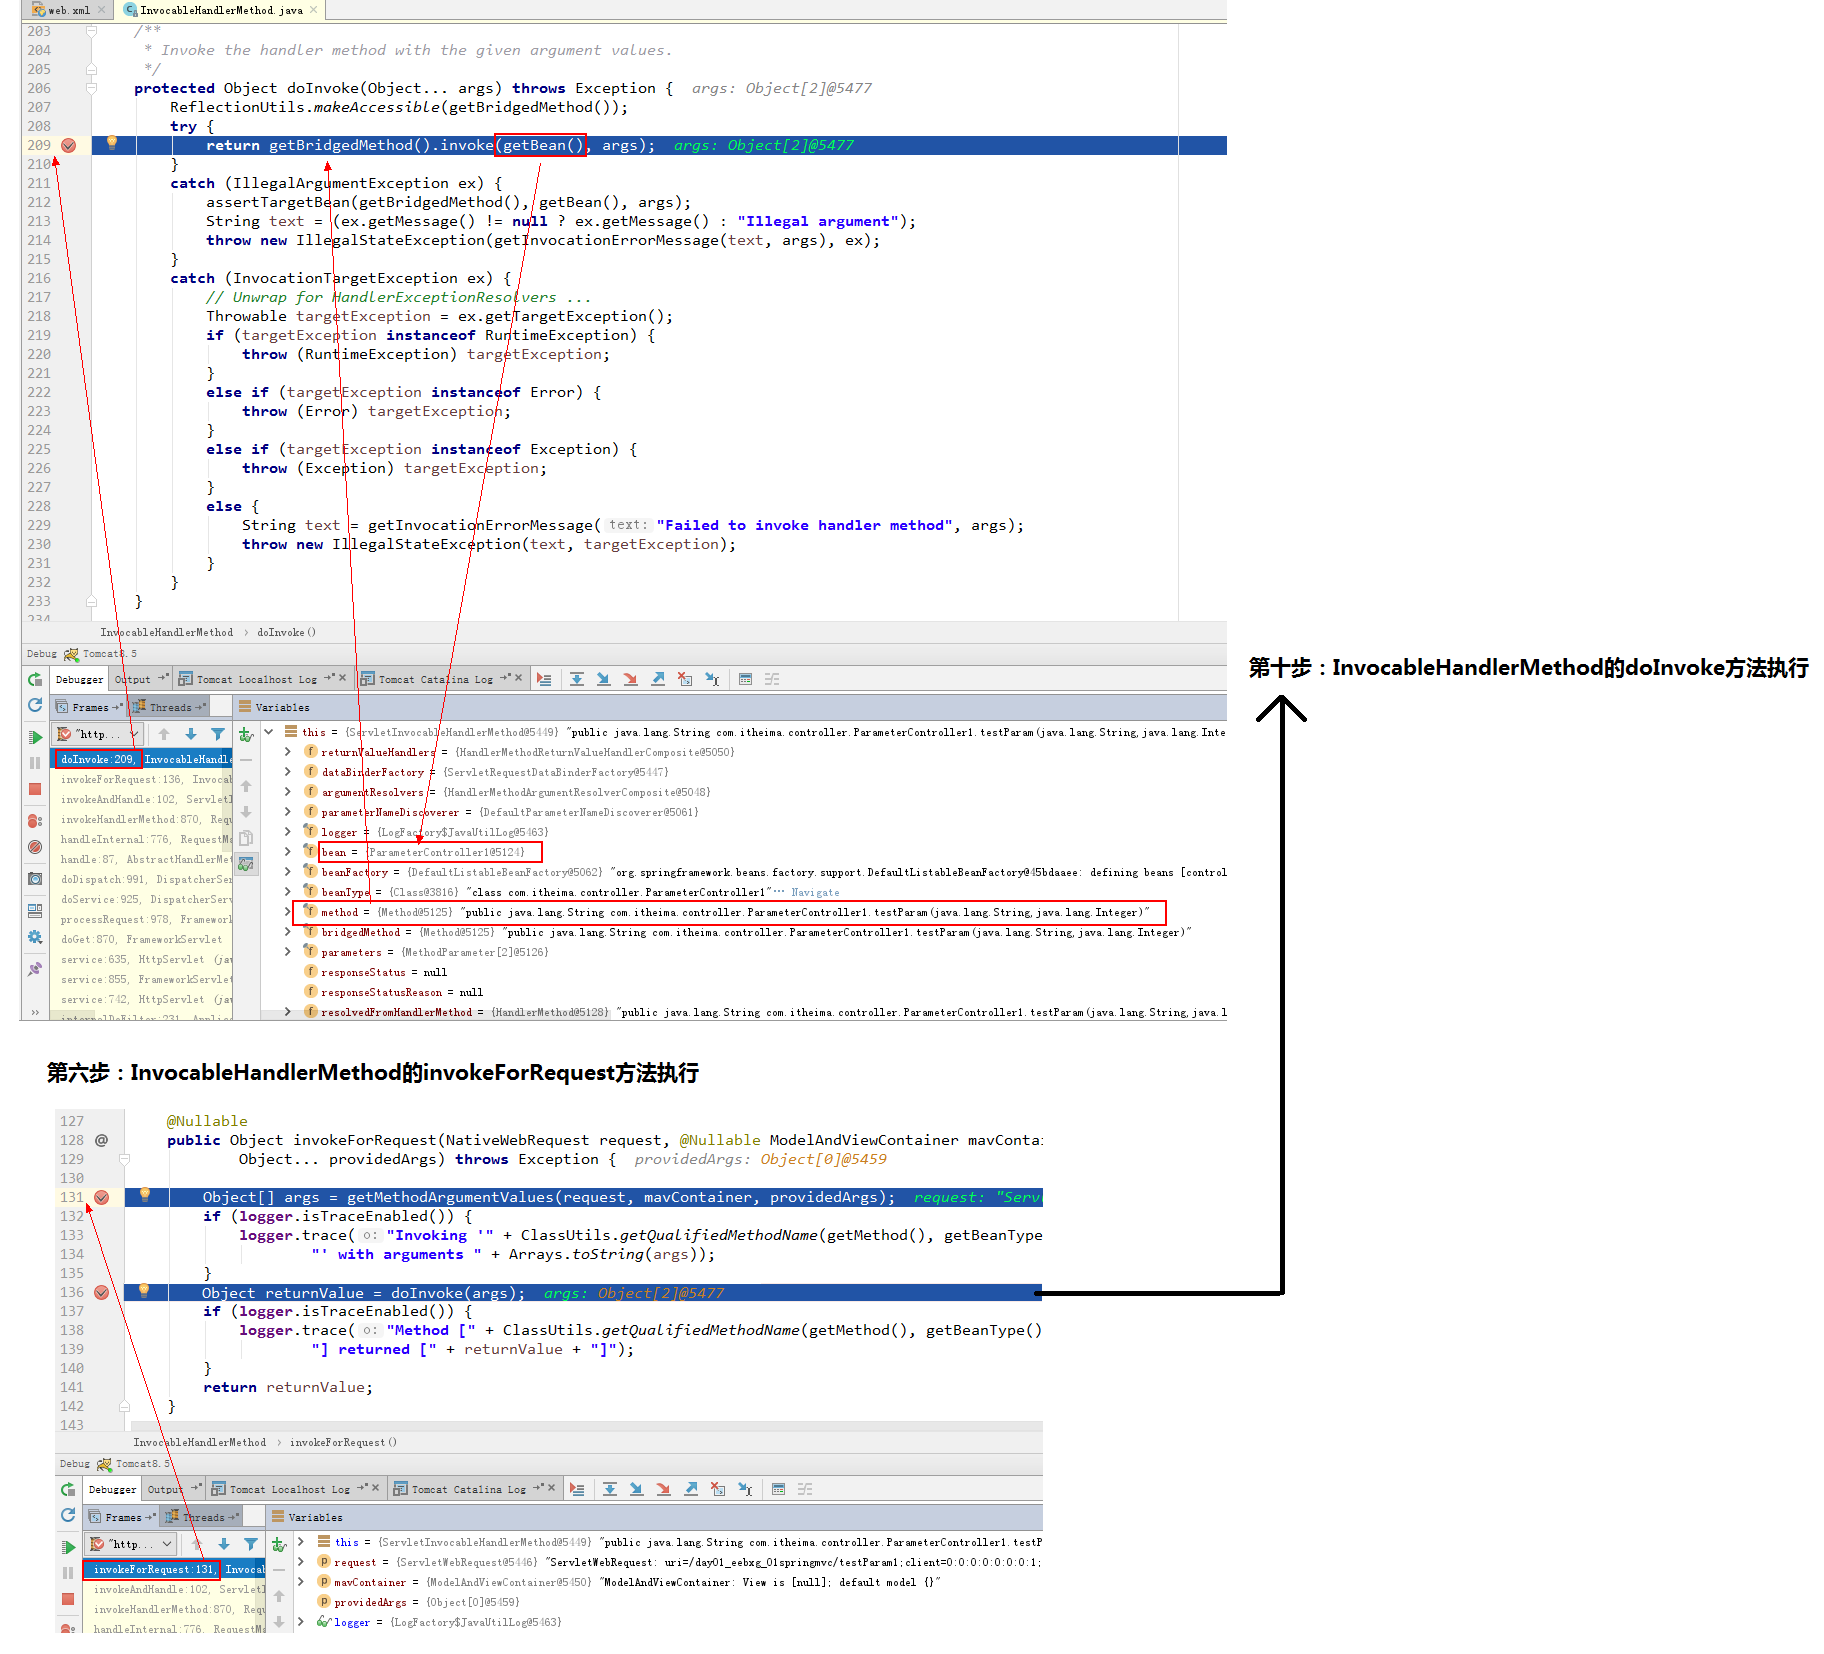1824x1654 pixels.
Task: Open the "http..." thread selector dropdown
Action: point(98,734)
